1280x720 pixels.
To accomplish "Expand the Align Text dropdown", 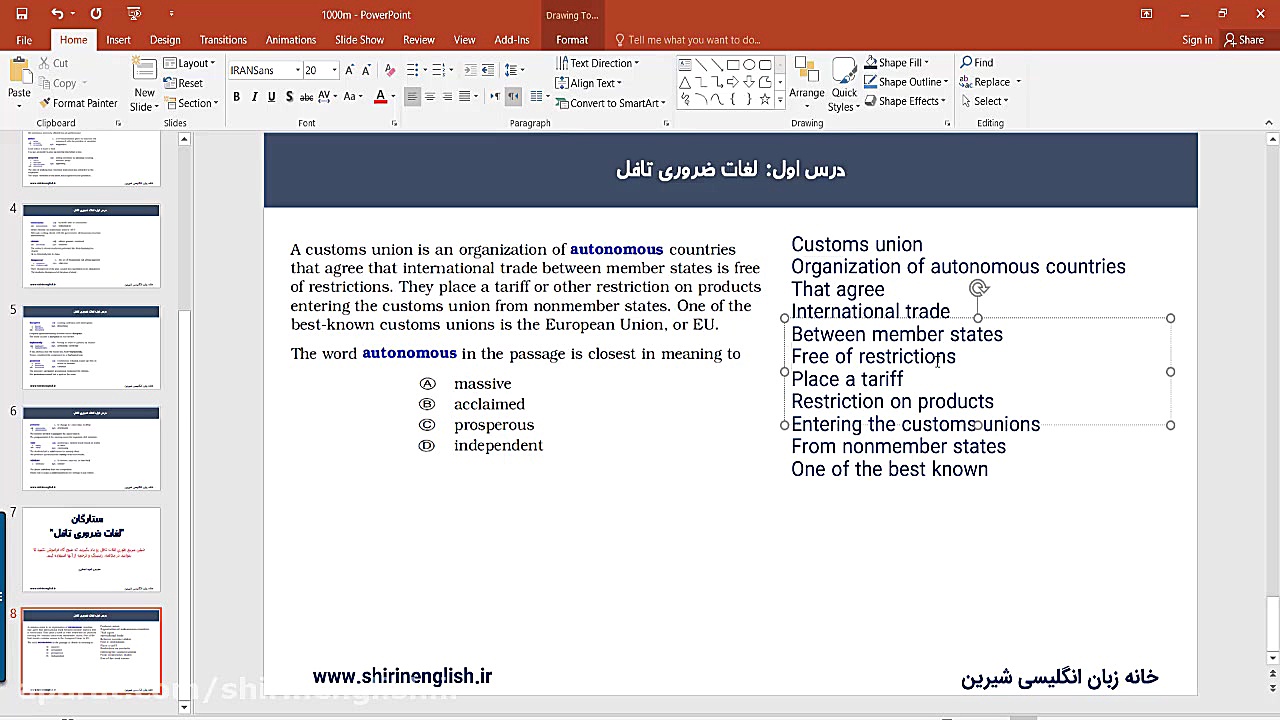I will point(590,83).
